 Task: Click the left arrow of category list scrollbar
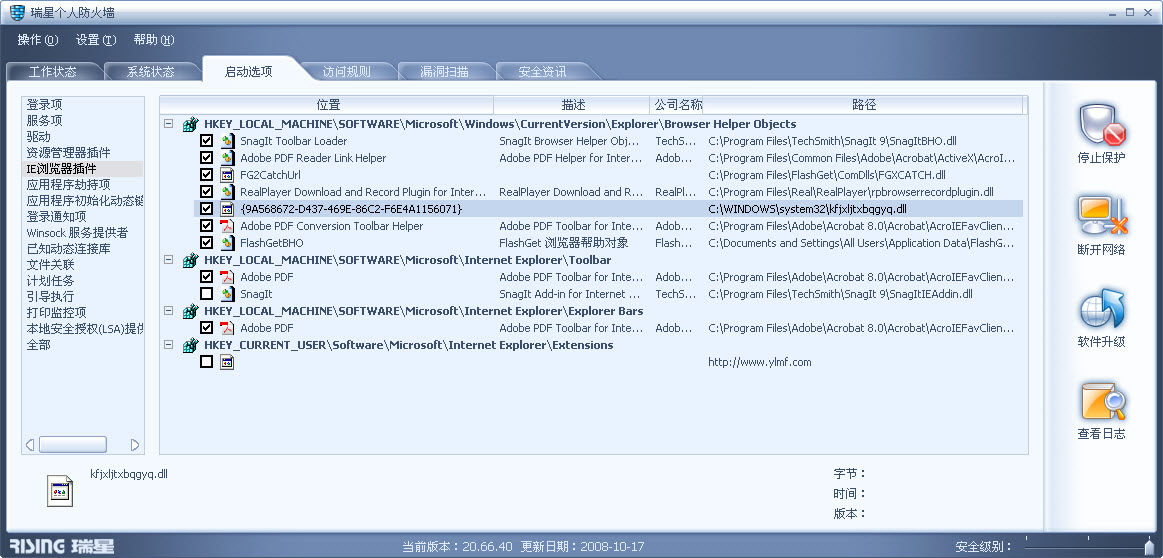click(x=30, y=445)
